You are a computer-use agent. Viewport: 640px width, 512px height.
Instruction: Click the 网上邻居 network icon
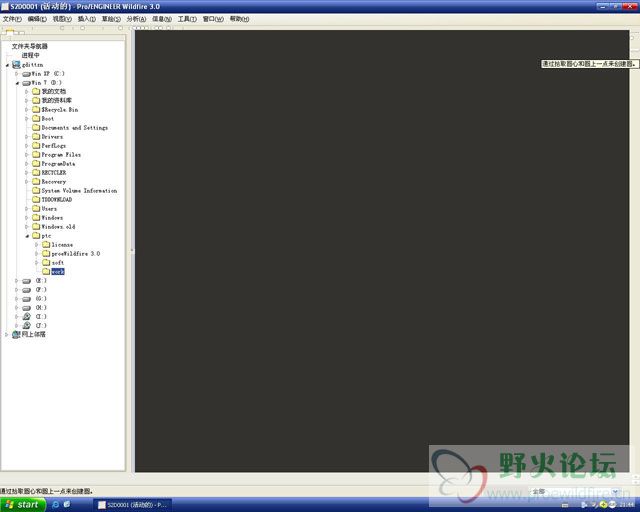click(x=16, y=334)
